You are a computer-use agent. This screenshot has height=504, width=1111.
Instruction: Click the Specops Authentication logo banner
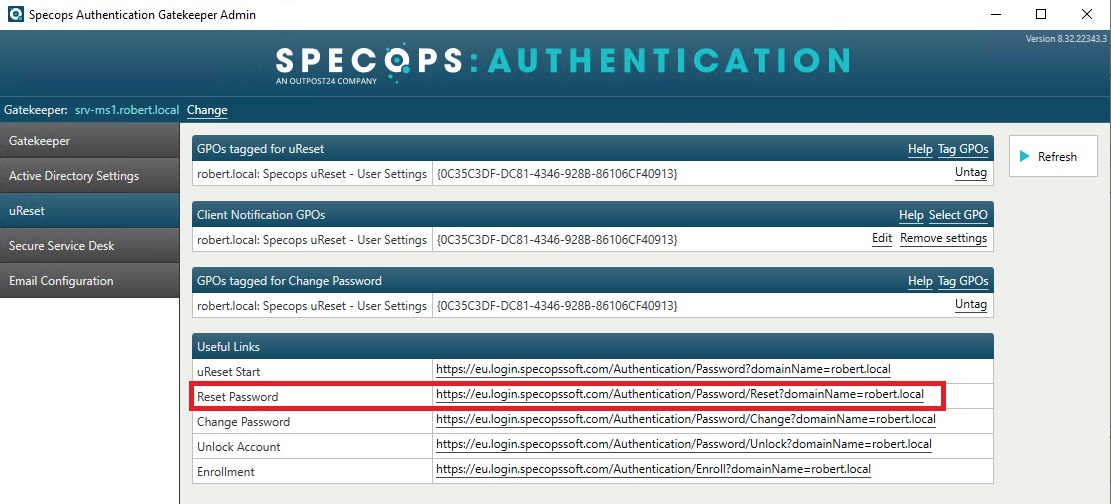coord(563,65)
